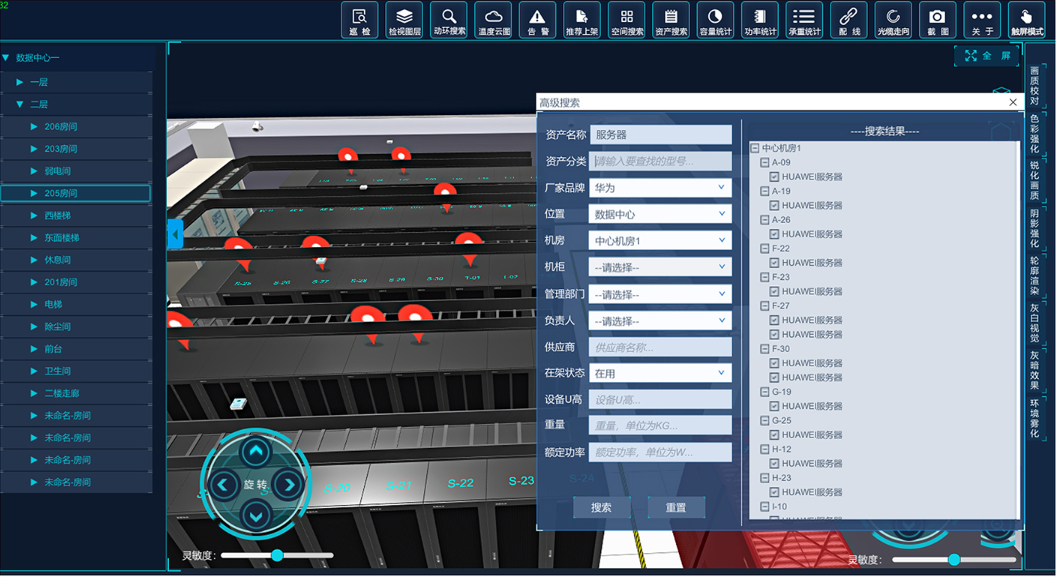Screen dimensions: 1056x577
Task: Take a screenshot with 截图 camera icon
Action: tap(937, 20)
